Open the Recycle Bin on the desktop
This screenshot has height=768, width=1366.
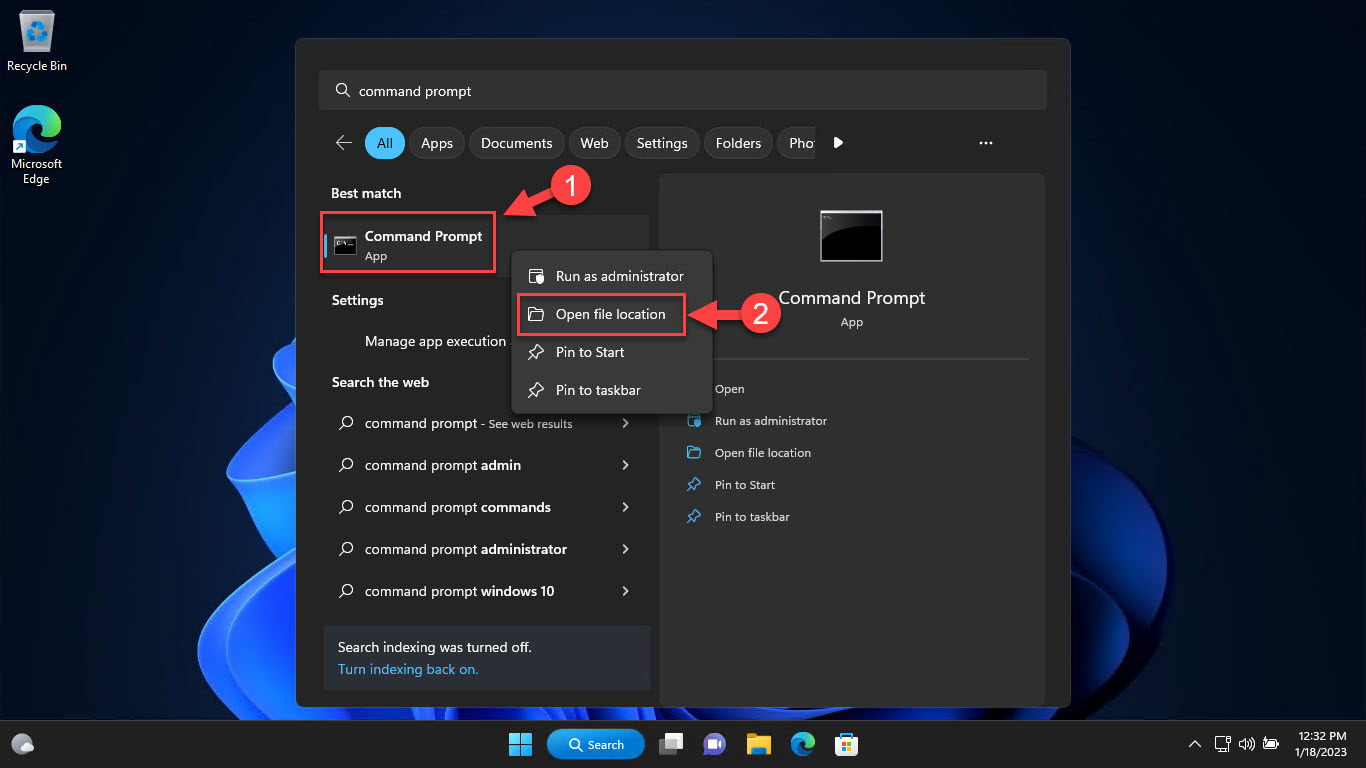pos(36,35)
